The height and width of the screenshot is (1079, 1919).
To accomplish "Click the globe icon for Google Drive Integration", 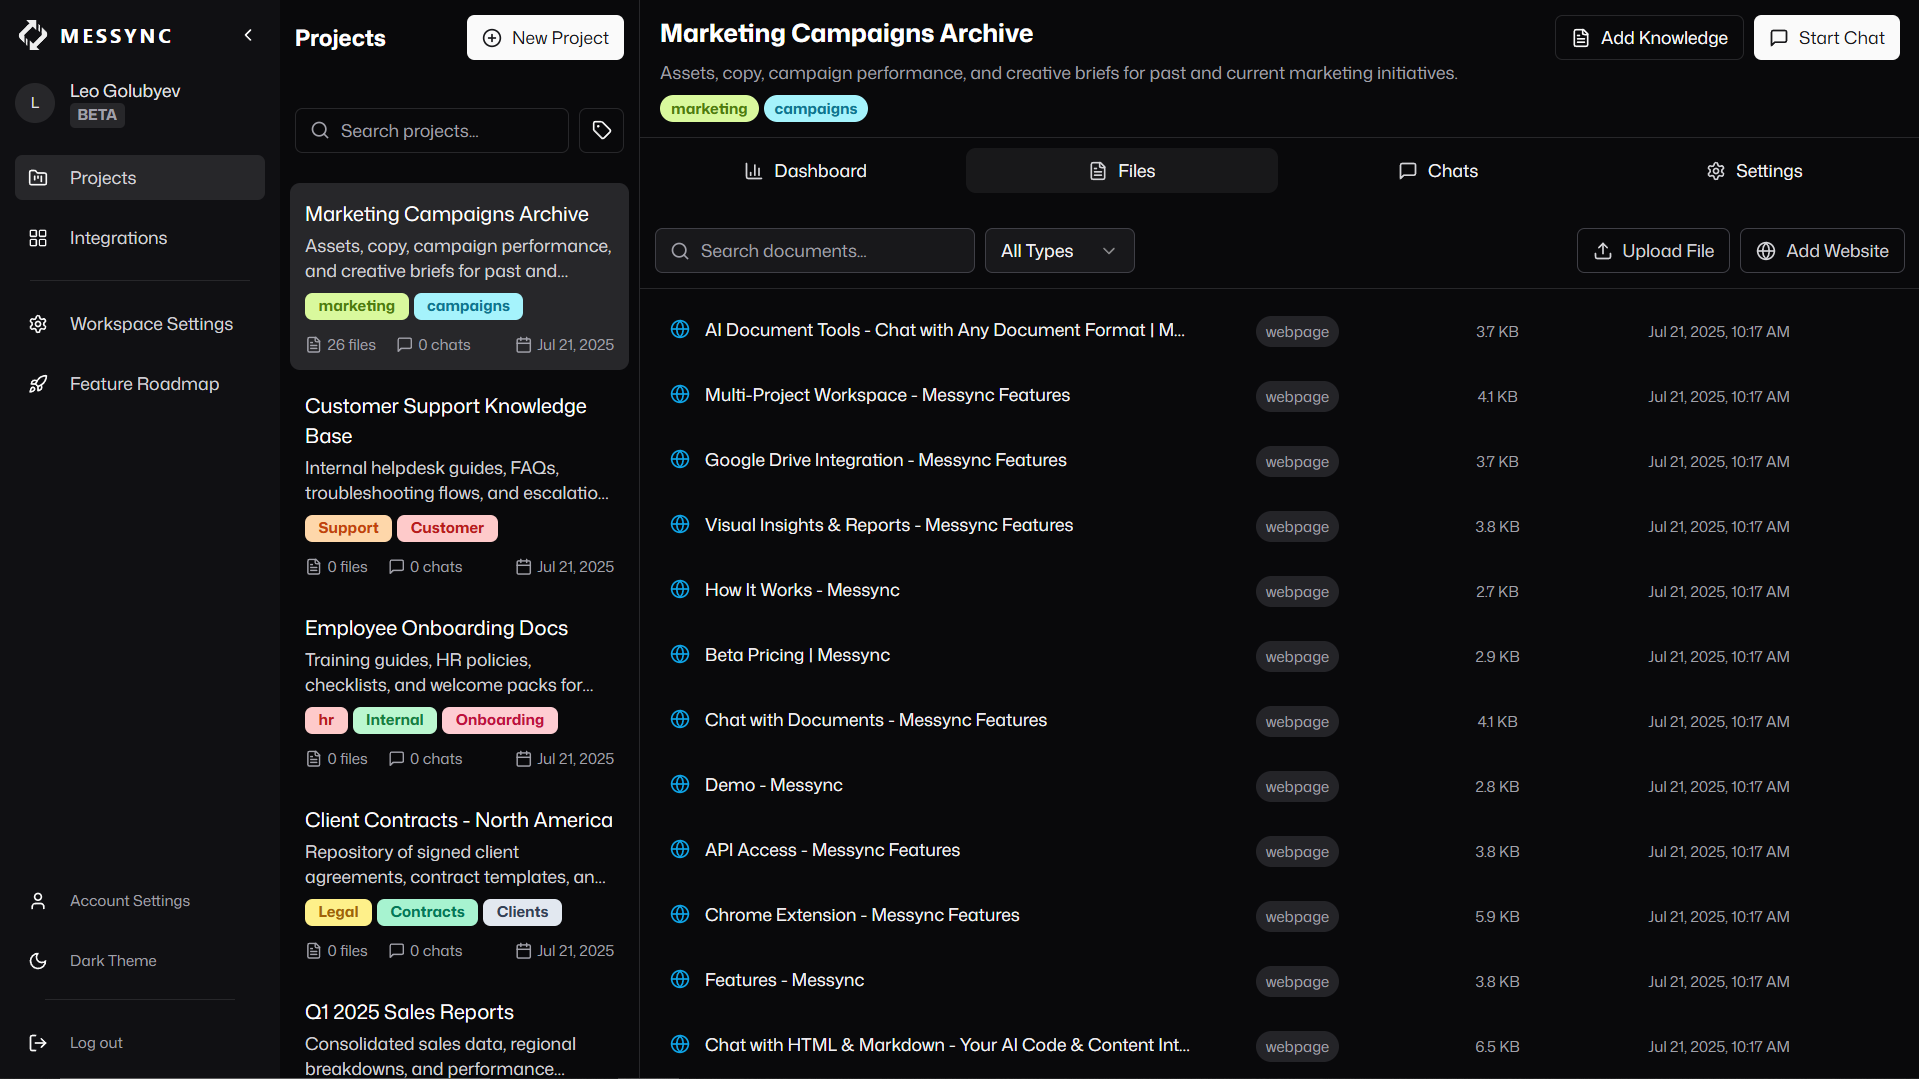I will [x=680, y=460].
